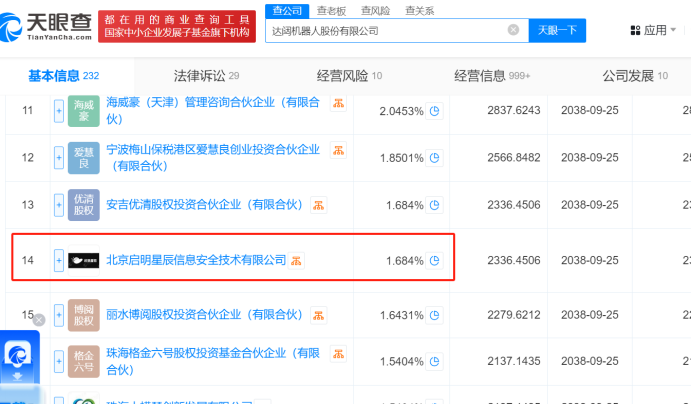Open equity structure icon for 爱慧良

338,150
